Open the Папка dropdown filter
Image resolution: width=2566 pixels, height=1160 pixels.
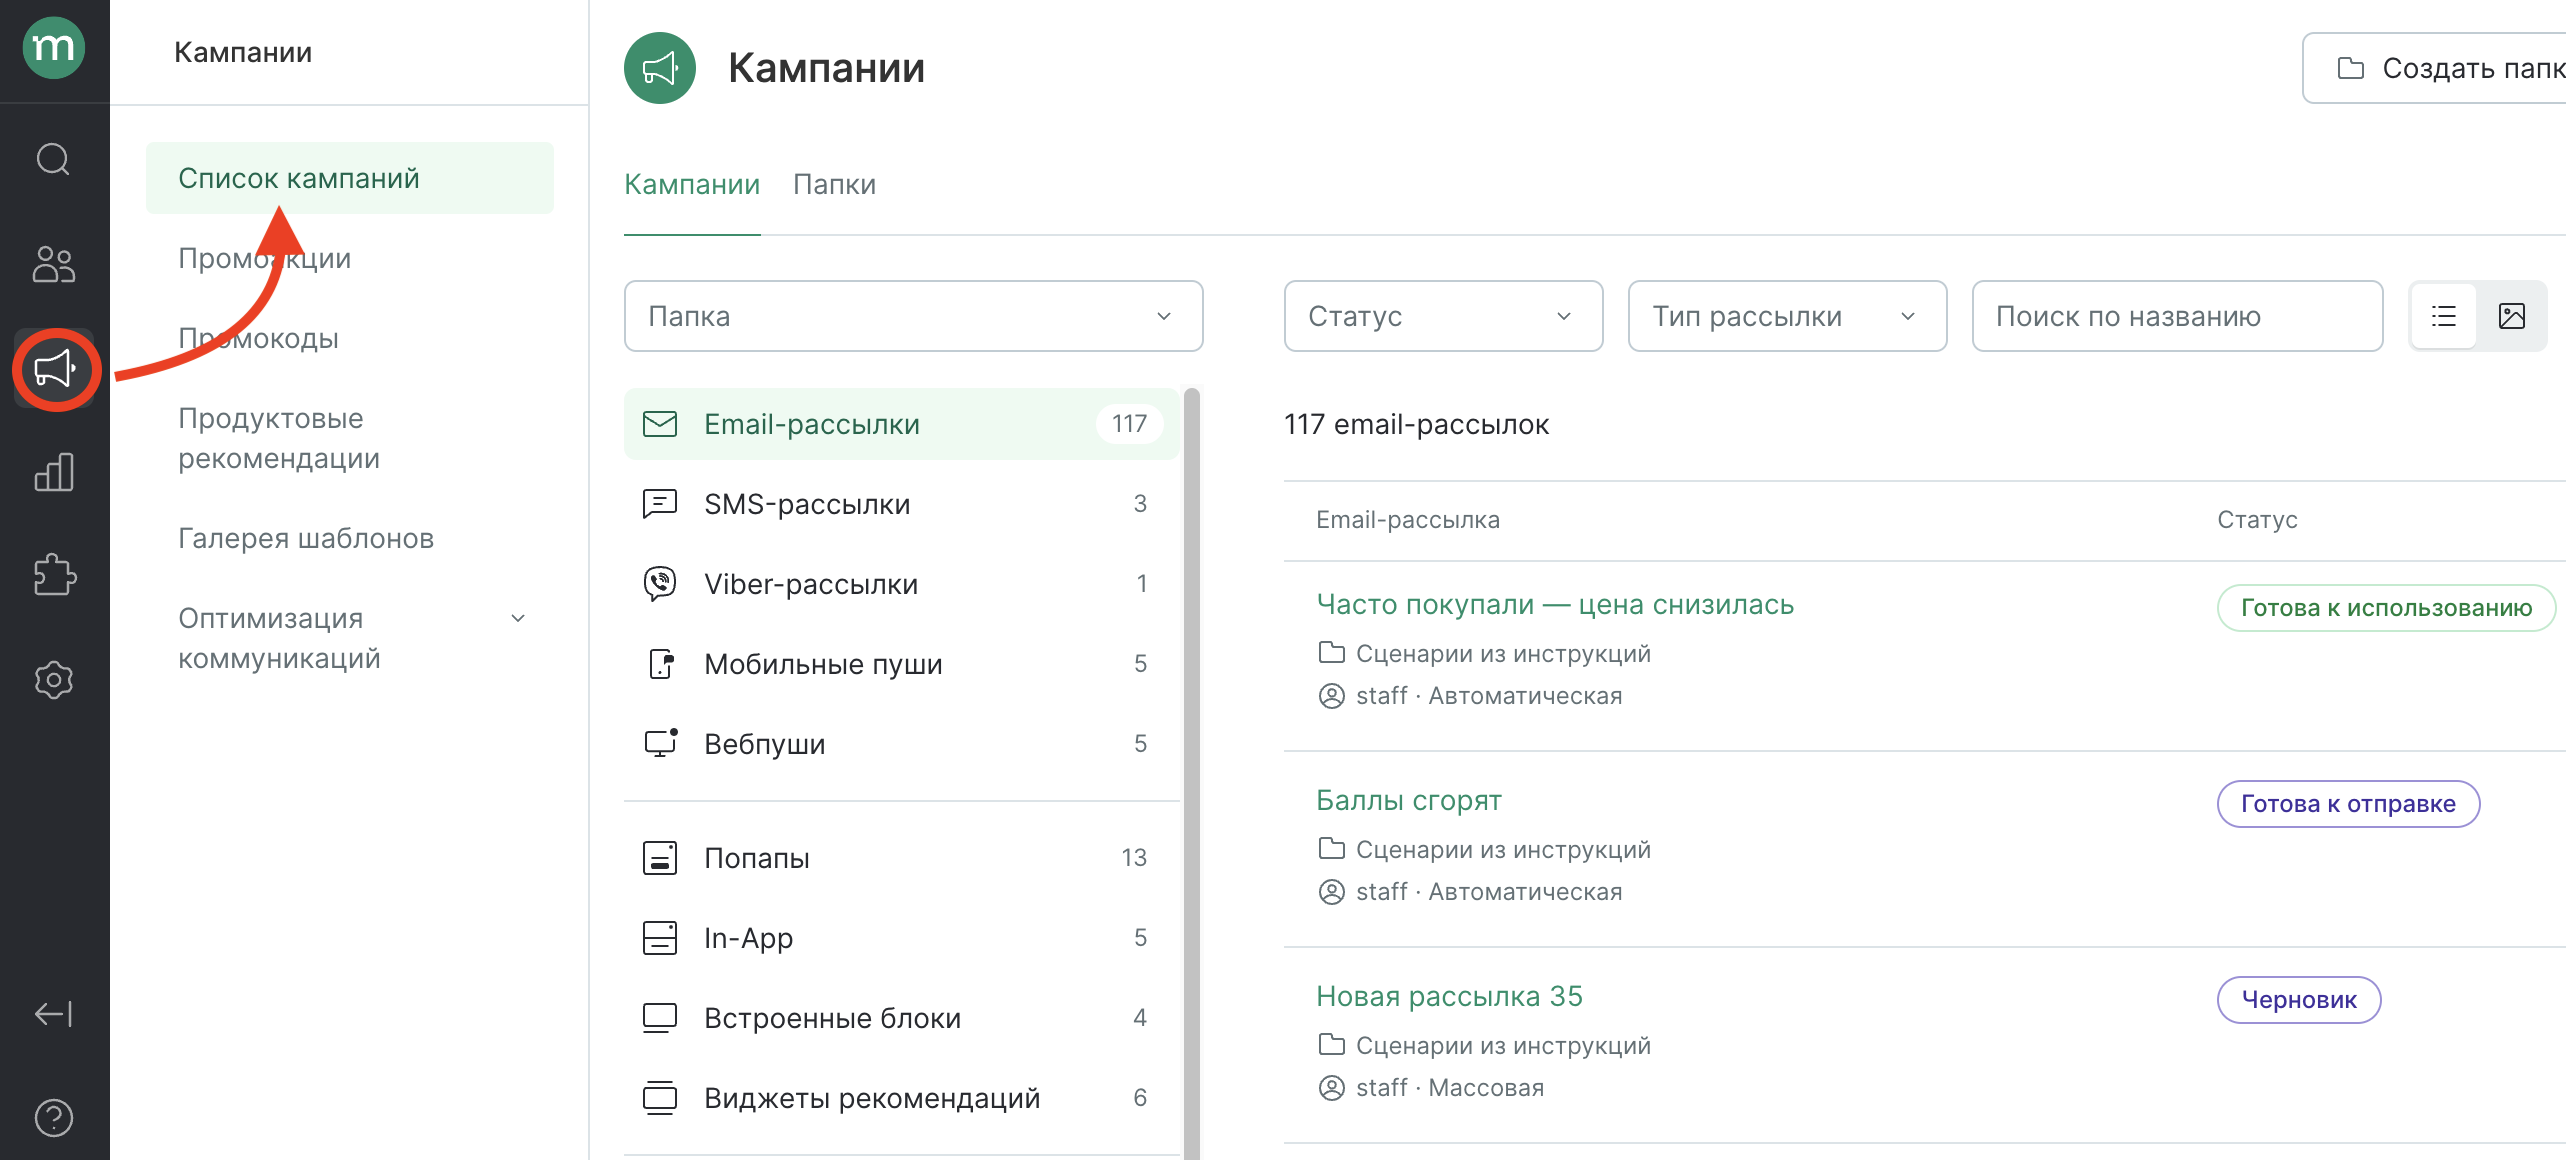913,316
